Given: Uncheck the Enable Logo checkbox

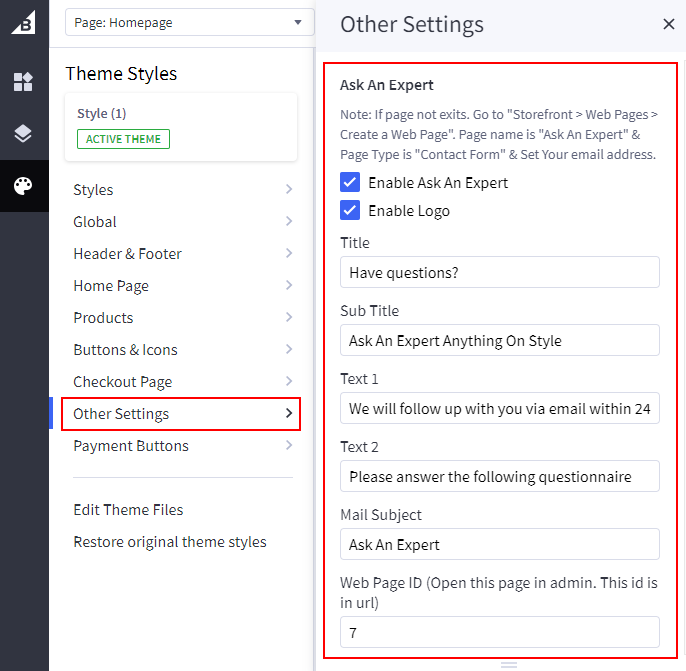Looking at the screenshot, I should [350, 211].
